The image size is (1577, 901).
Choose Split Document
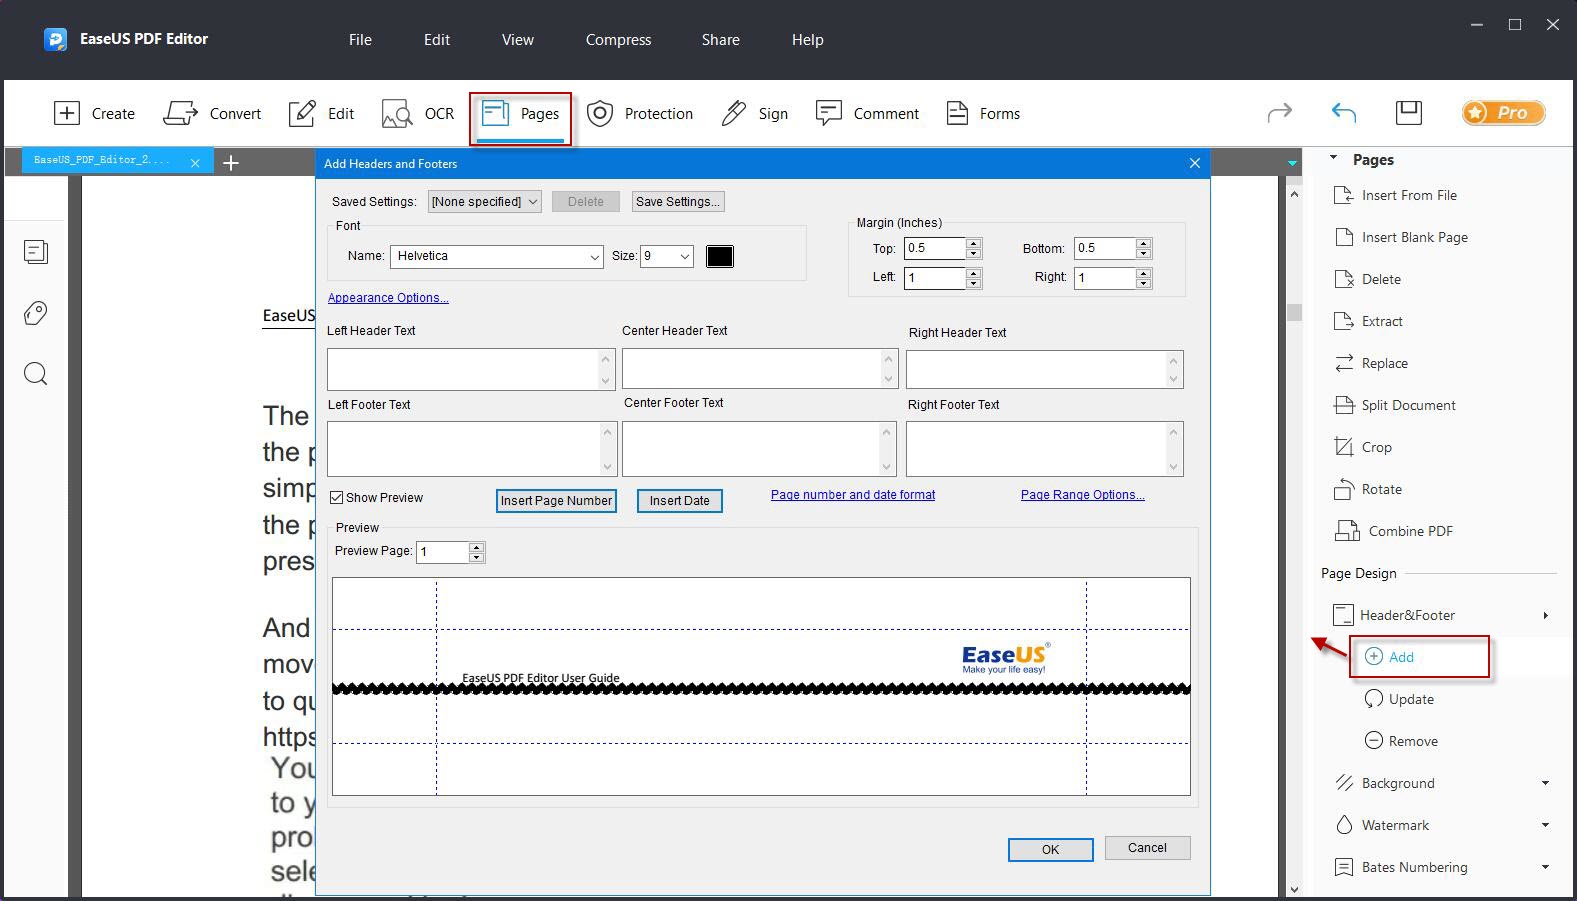(1395, 405)
